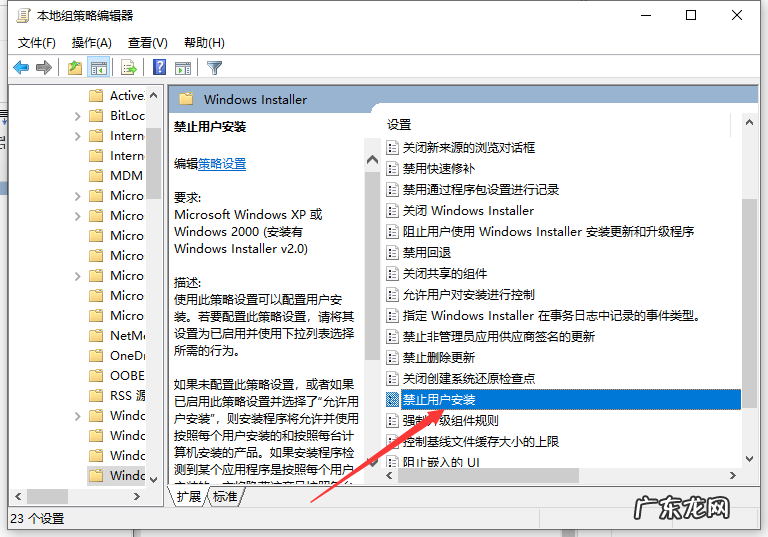Select the RSS 源 tree folder

[x=117, y=395]
